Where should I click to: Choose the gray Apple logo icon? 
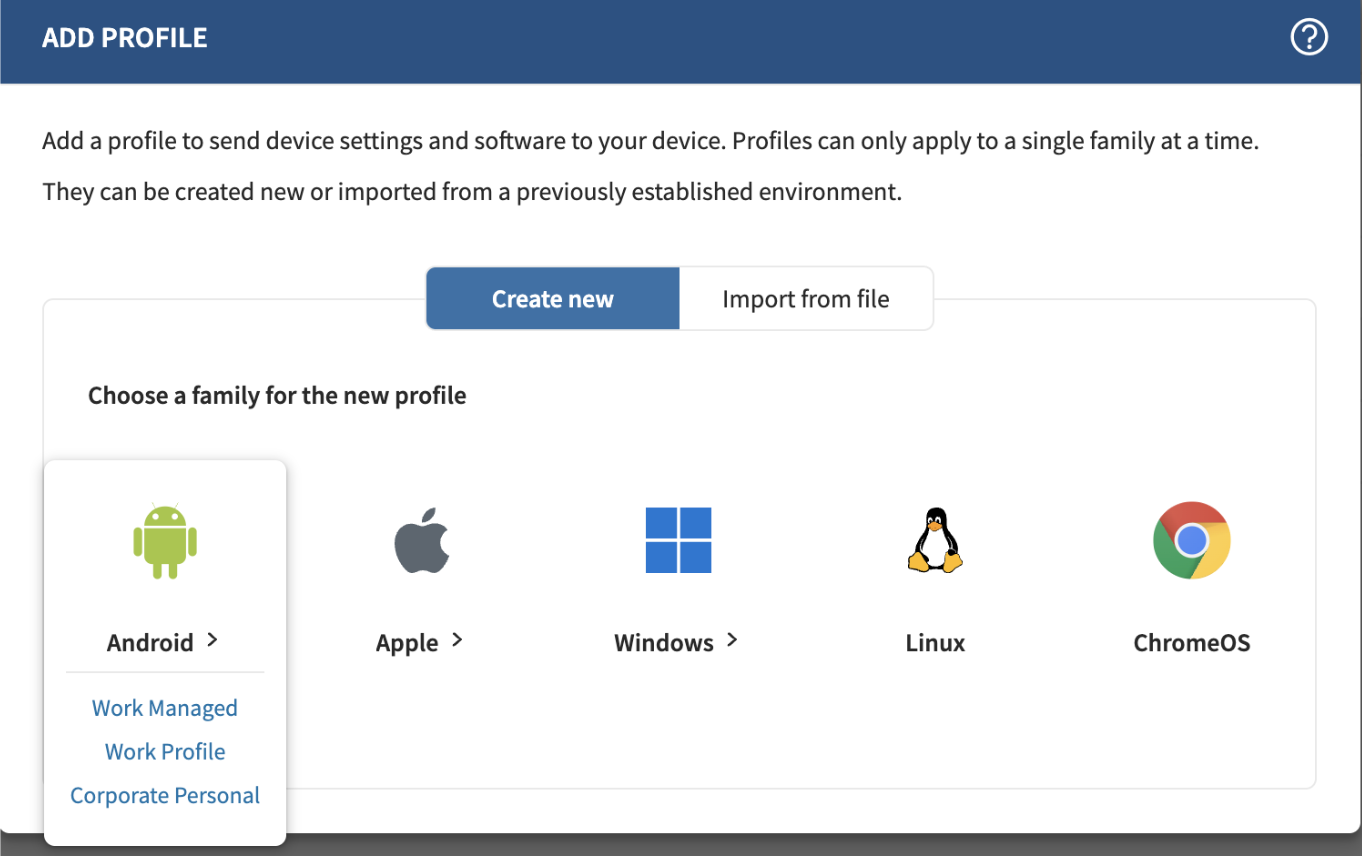coord(422,540)
